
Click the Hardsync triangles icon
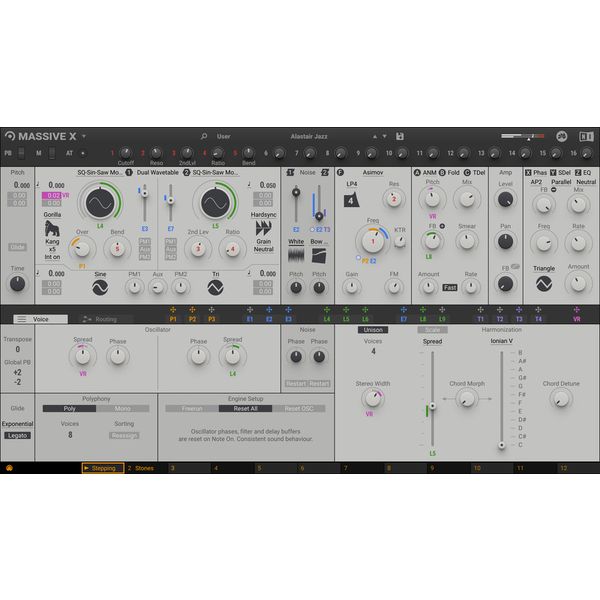coord(264,228)
